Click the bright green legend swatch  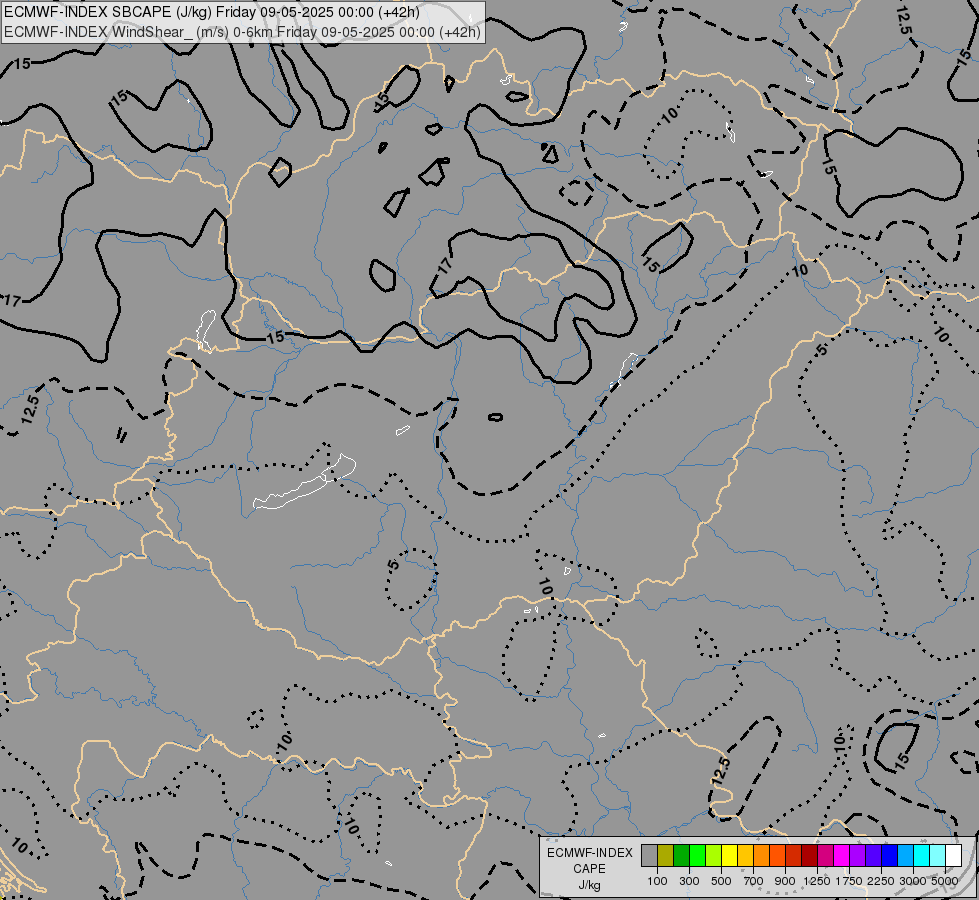coord(697,855)
